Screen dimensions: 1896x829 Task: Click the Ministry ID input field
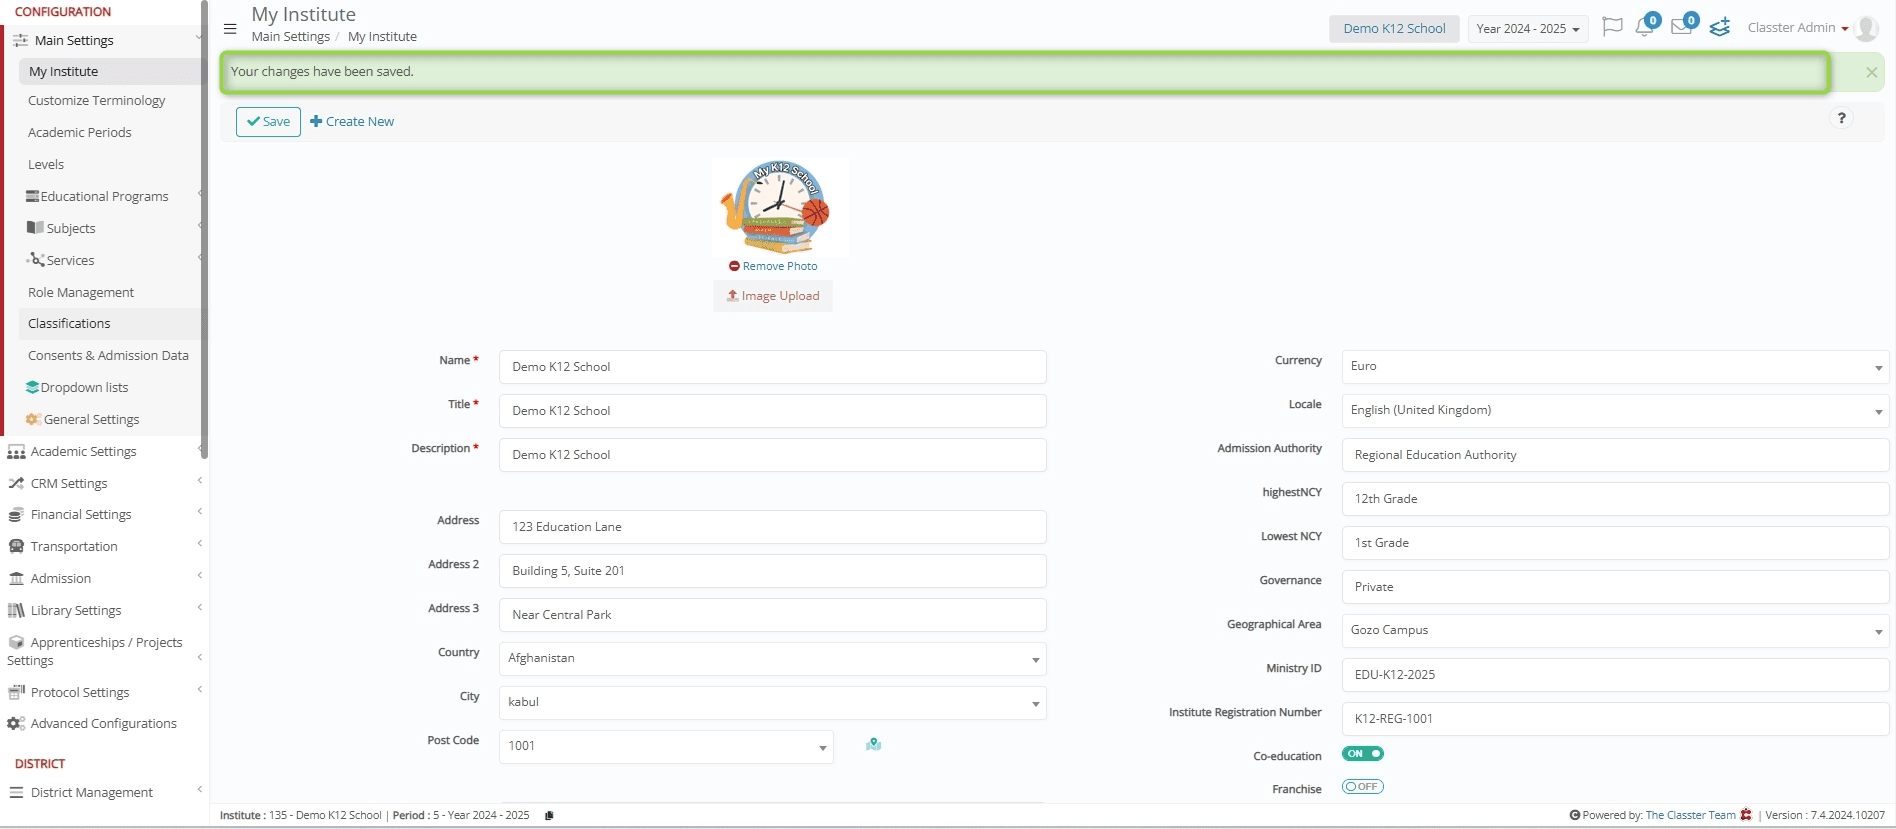pyautogui.click(x=1615, y=675)
